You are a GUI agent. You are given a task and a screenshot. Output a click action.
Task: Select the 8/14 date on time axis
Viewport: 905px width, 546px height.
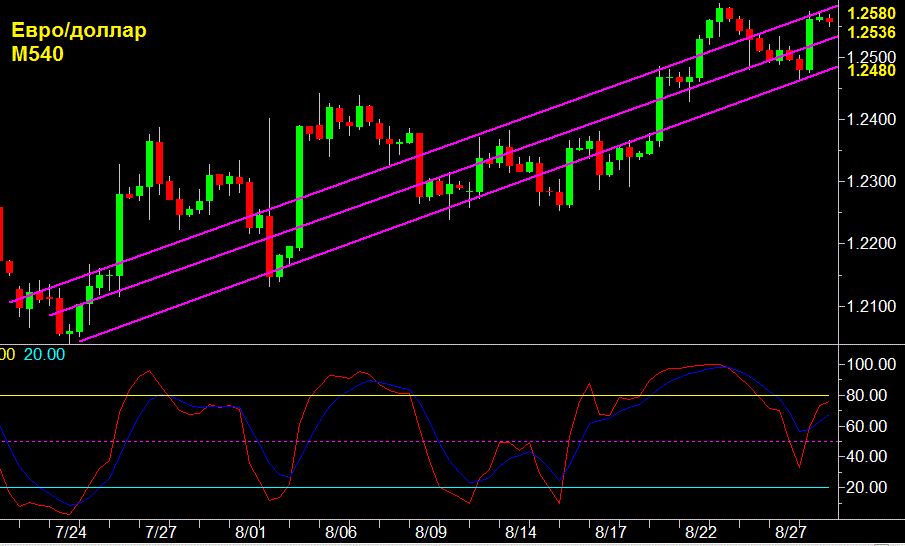click(521, 532)
